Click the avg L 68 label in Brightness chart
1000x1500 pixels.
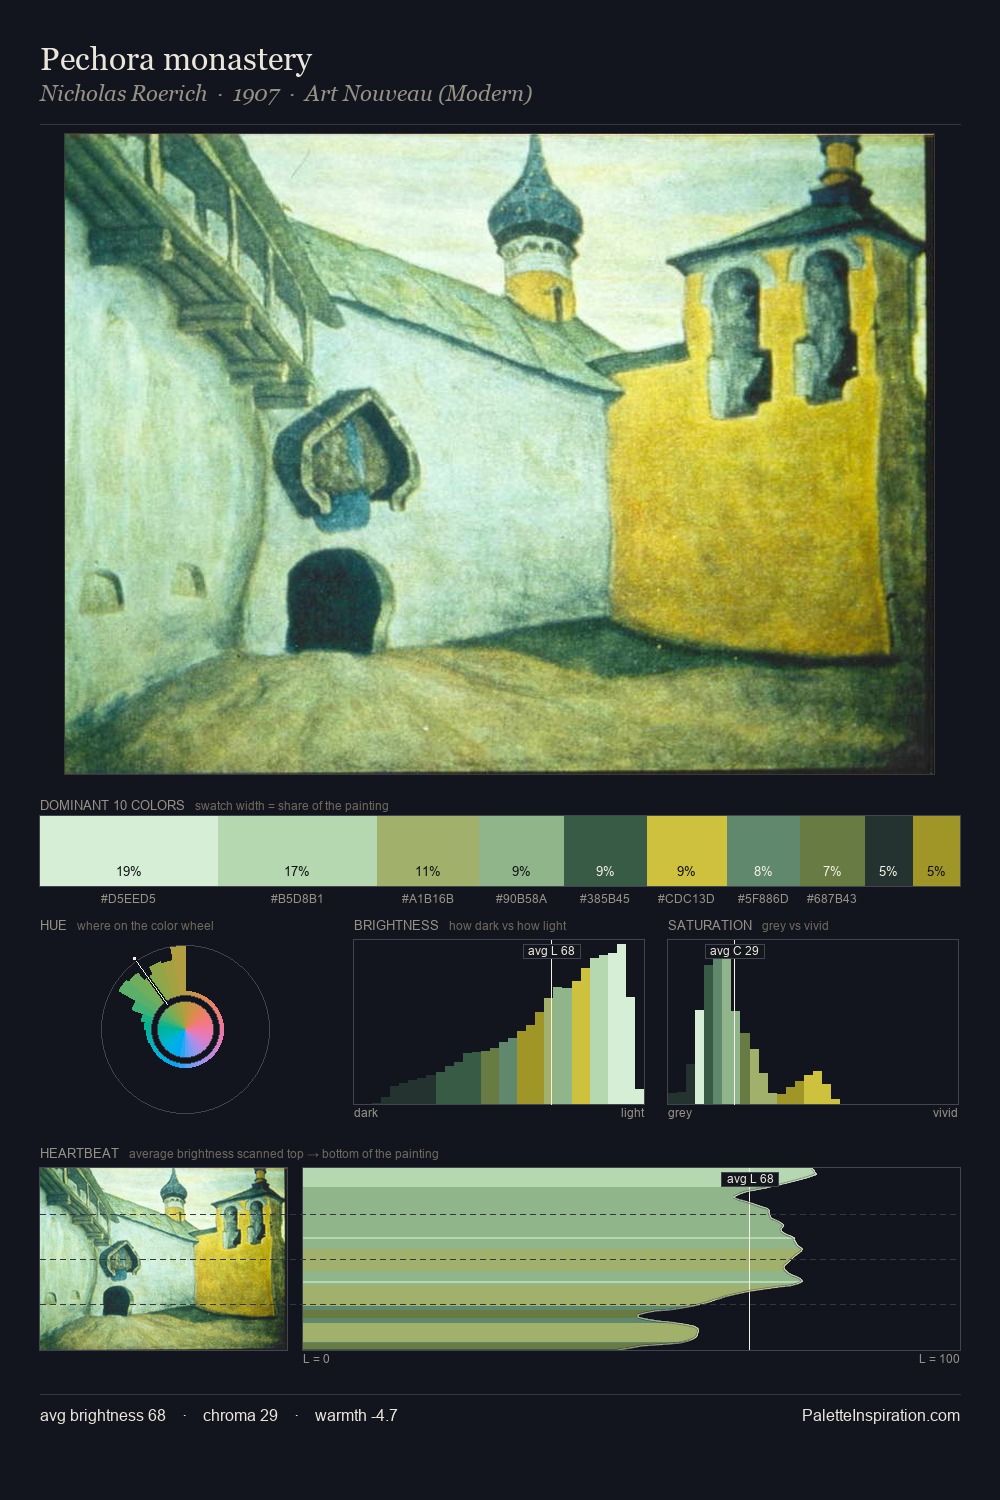pyautogui.click(x=552, y=951)
